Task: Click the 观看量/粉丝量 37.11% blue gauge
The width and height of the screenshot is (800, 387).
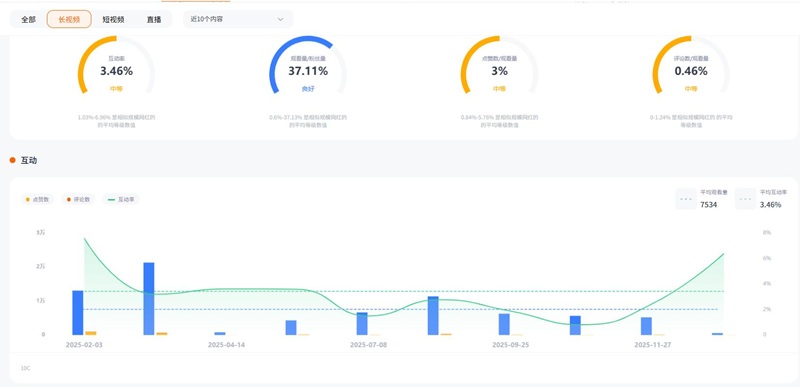Action: (308, 65)
